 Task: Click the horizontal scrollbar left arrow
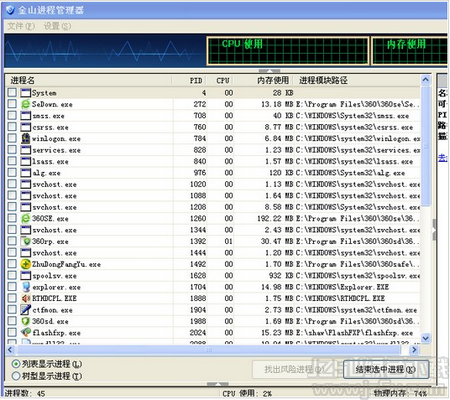pos(10,350)
